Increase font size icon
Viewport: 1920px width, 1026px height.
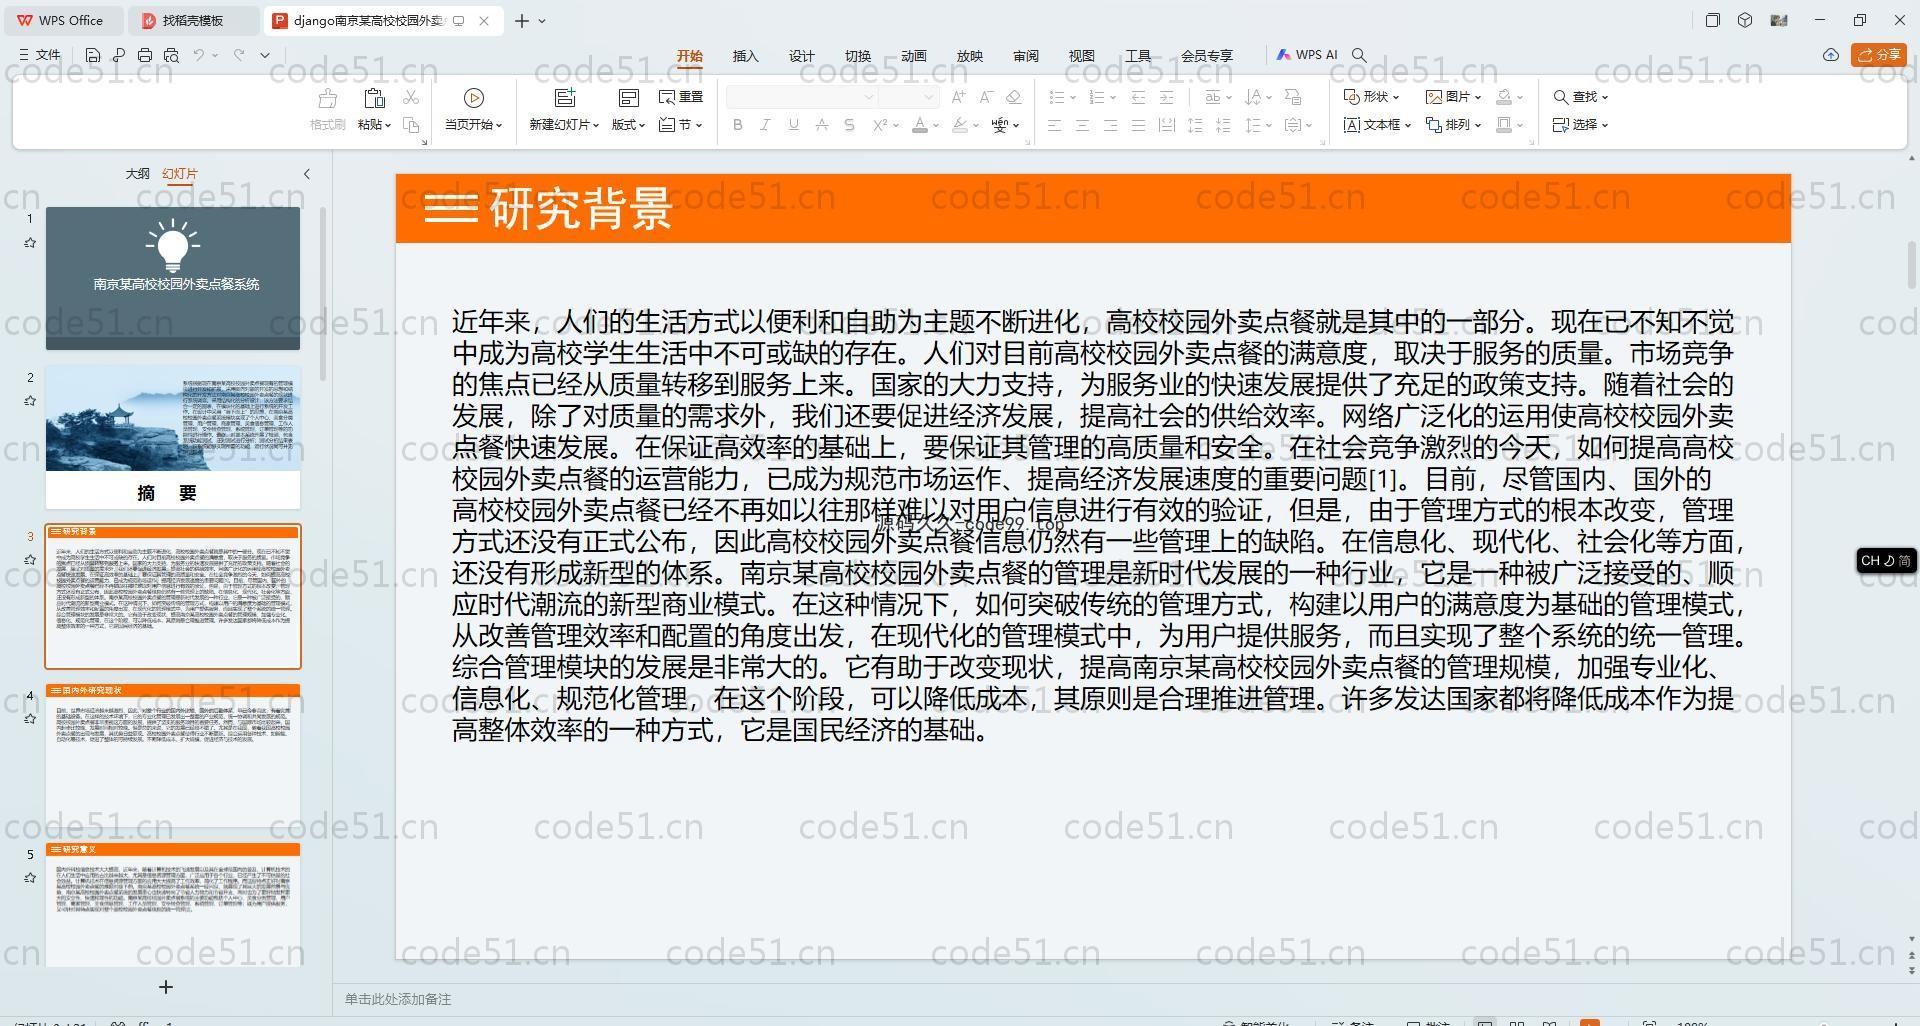point(959,97)
